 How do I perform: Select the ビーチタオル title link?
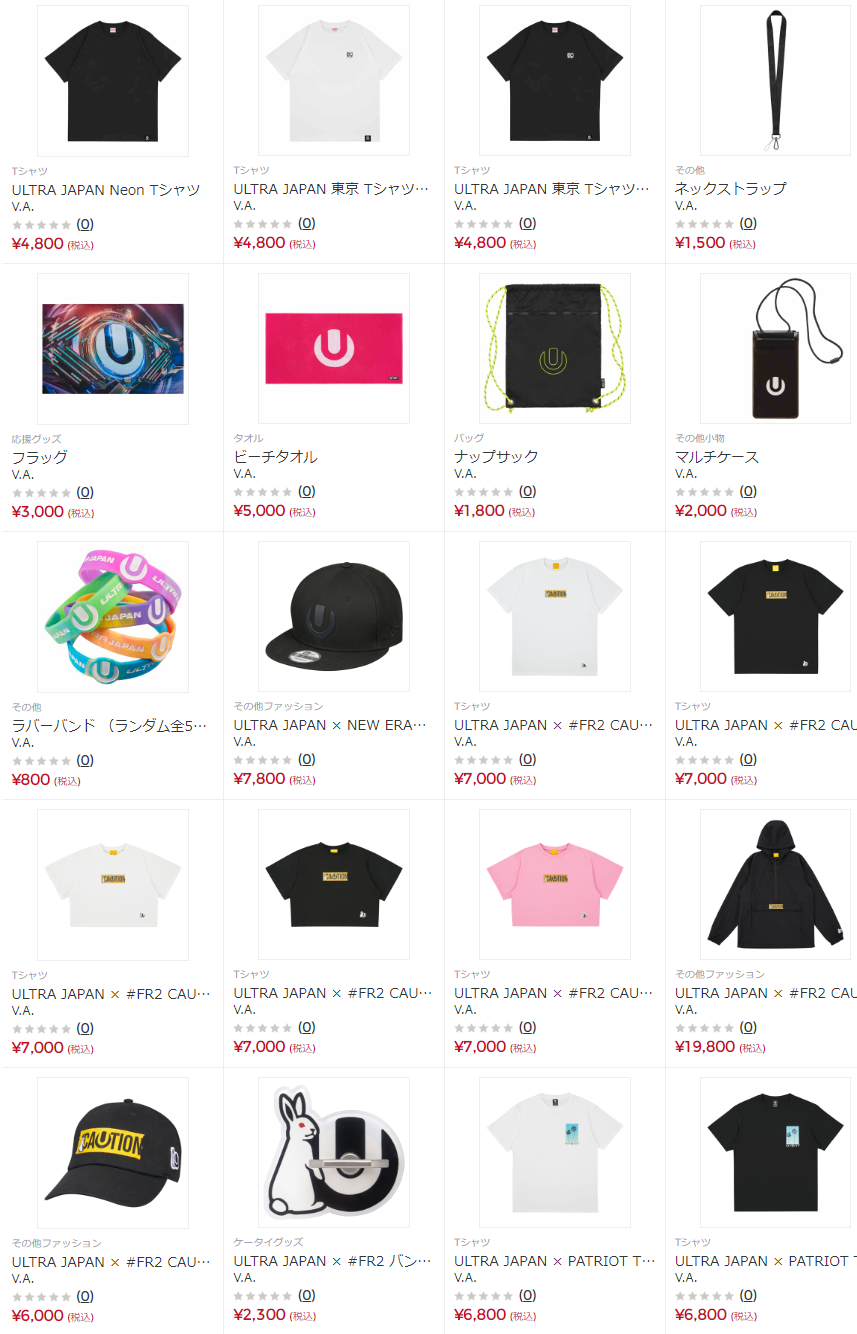coord(275,457)
